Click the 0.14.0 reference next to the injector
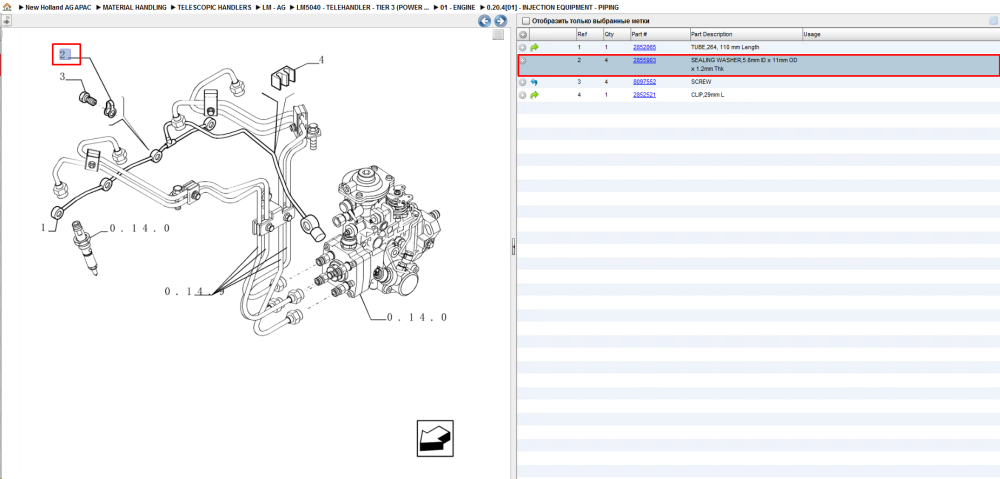The width and height of the screenshot is (1000, 479). [x=140, y=228]
